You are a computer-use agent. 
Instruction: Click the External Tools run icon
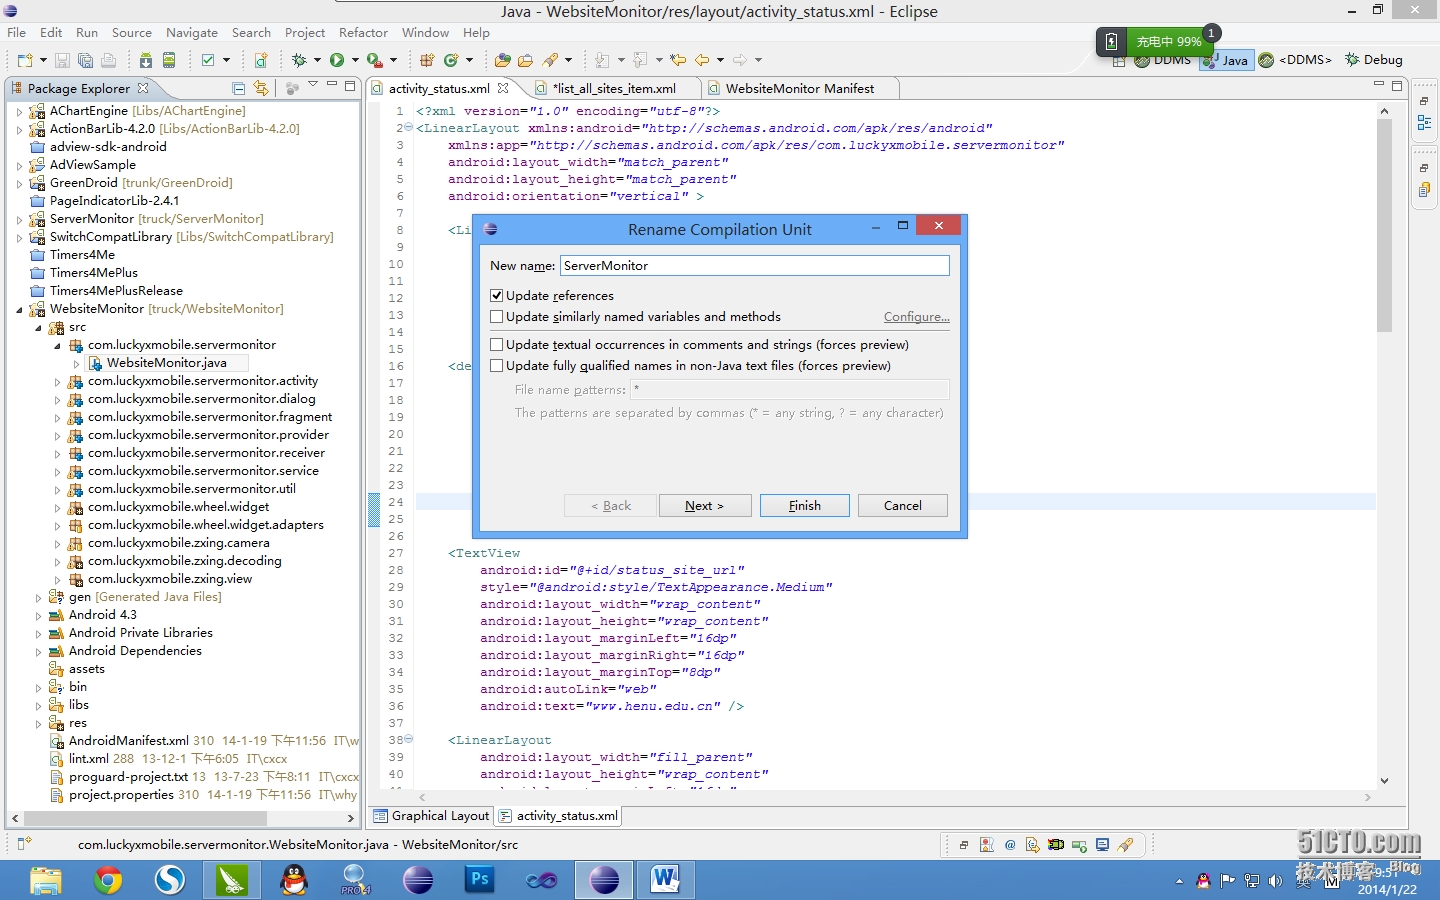tap(374, 60)
